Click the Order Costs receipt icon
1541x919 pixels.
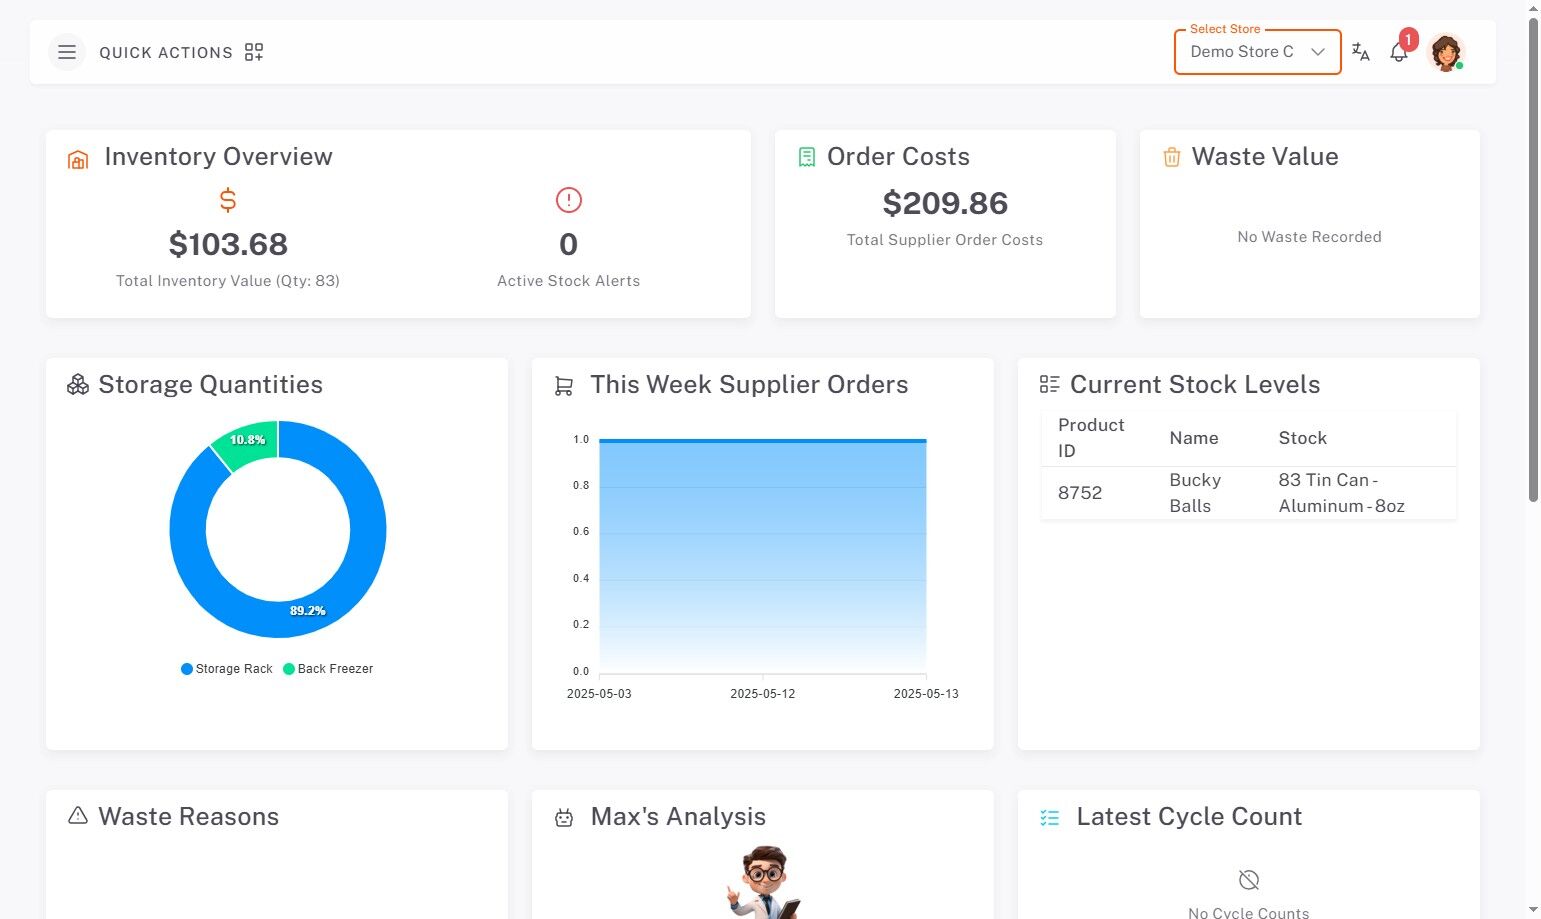coord(806,157)
